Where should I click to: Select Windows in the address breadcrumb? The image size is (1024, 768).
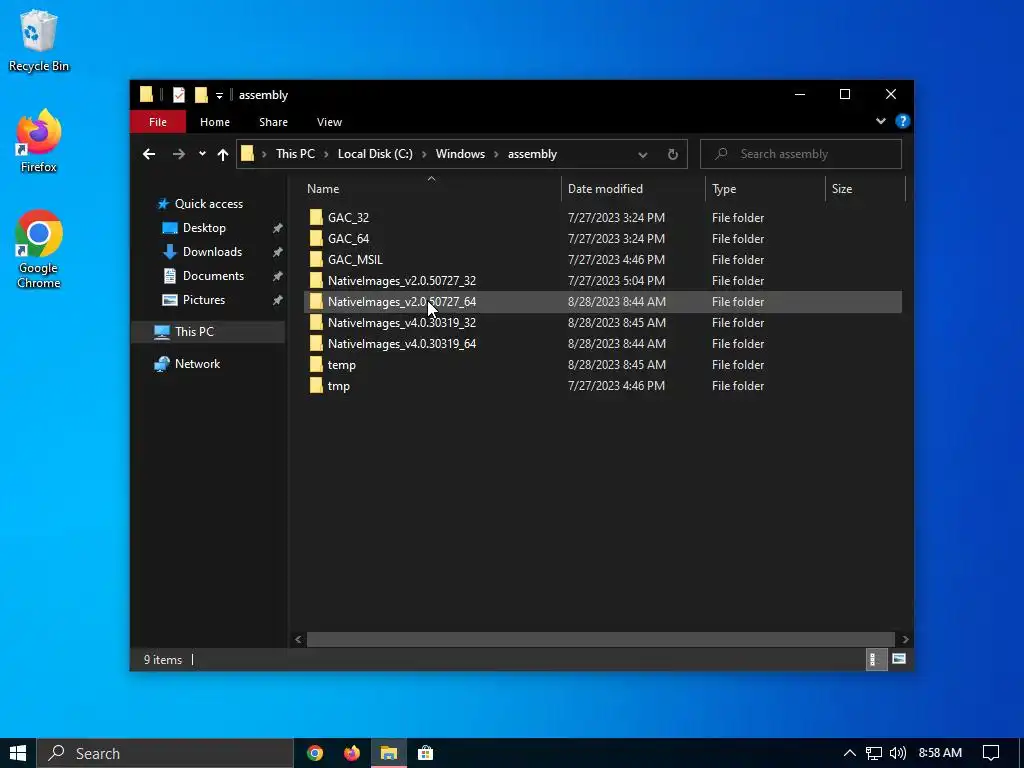[460, 154]
